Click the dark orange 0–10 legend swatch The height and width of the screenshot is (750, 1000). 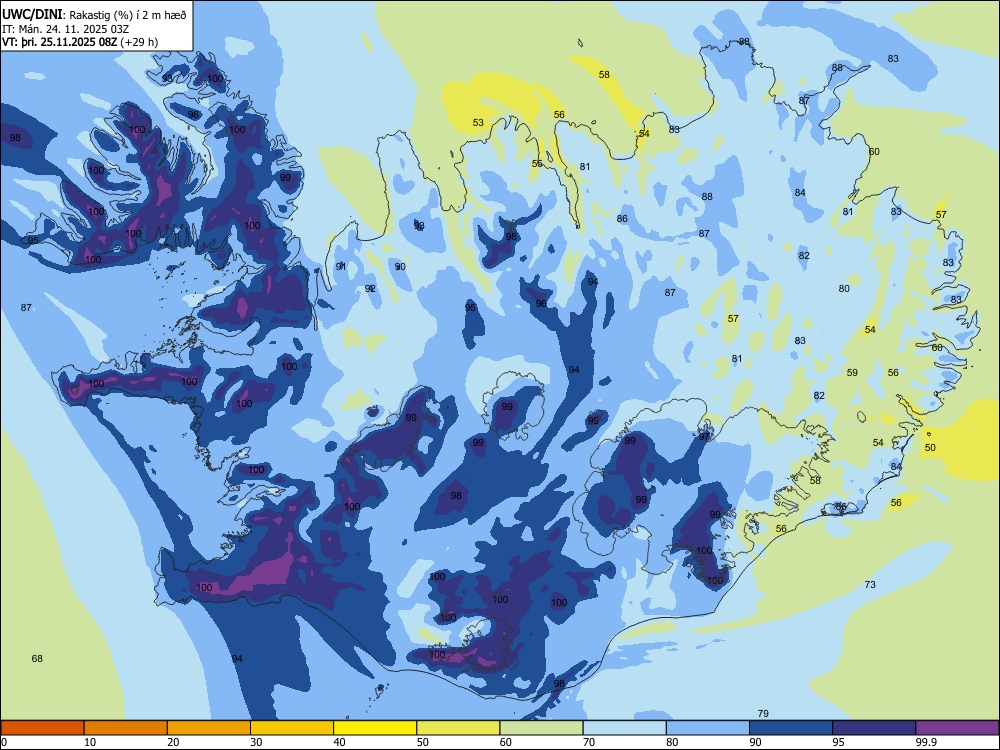[42, 728]
